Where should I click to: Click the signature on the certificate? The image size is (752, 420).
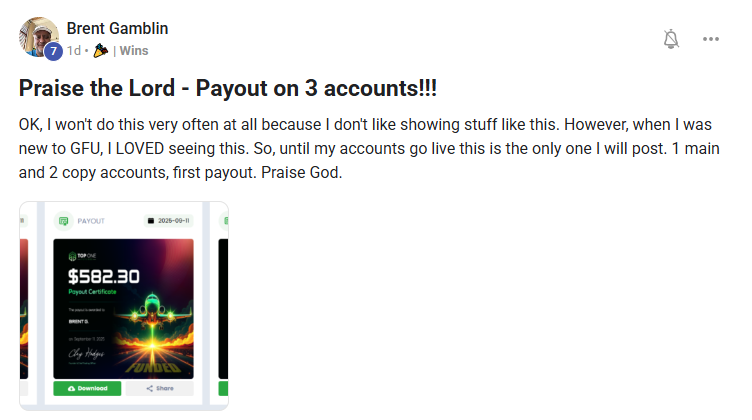[x=86, y=354]
